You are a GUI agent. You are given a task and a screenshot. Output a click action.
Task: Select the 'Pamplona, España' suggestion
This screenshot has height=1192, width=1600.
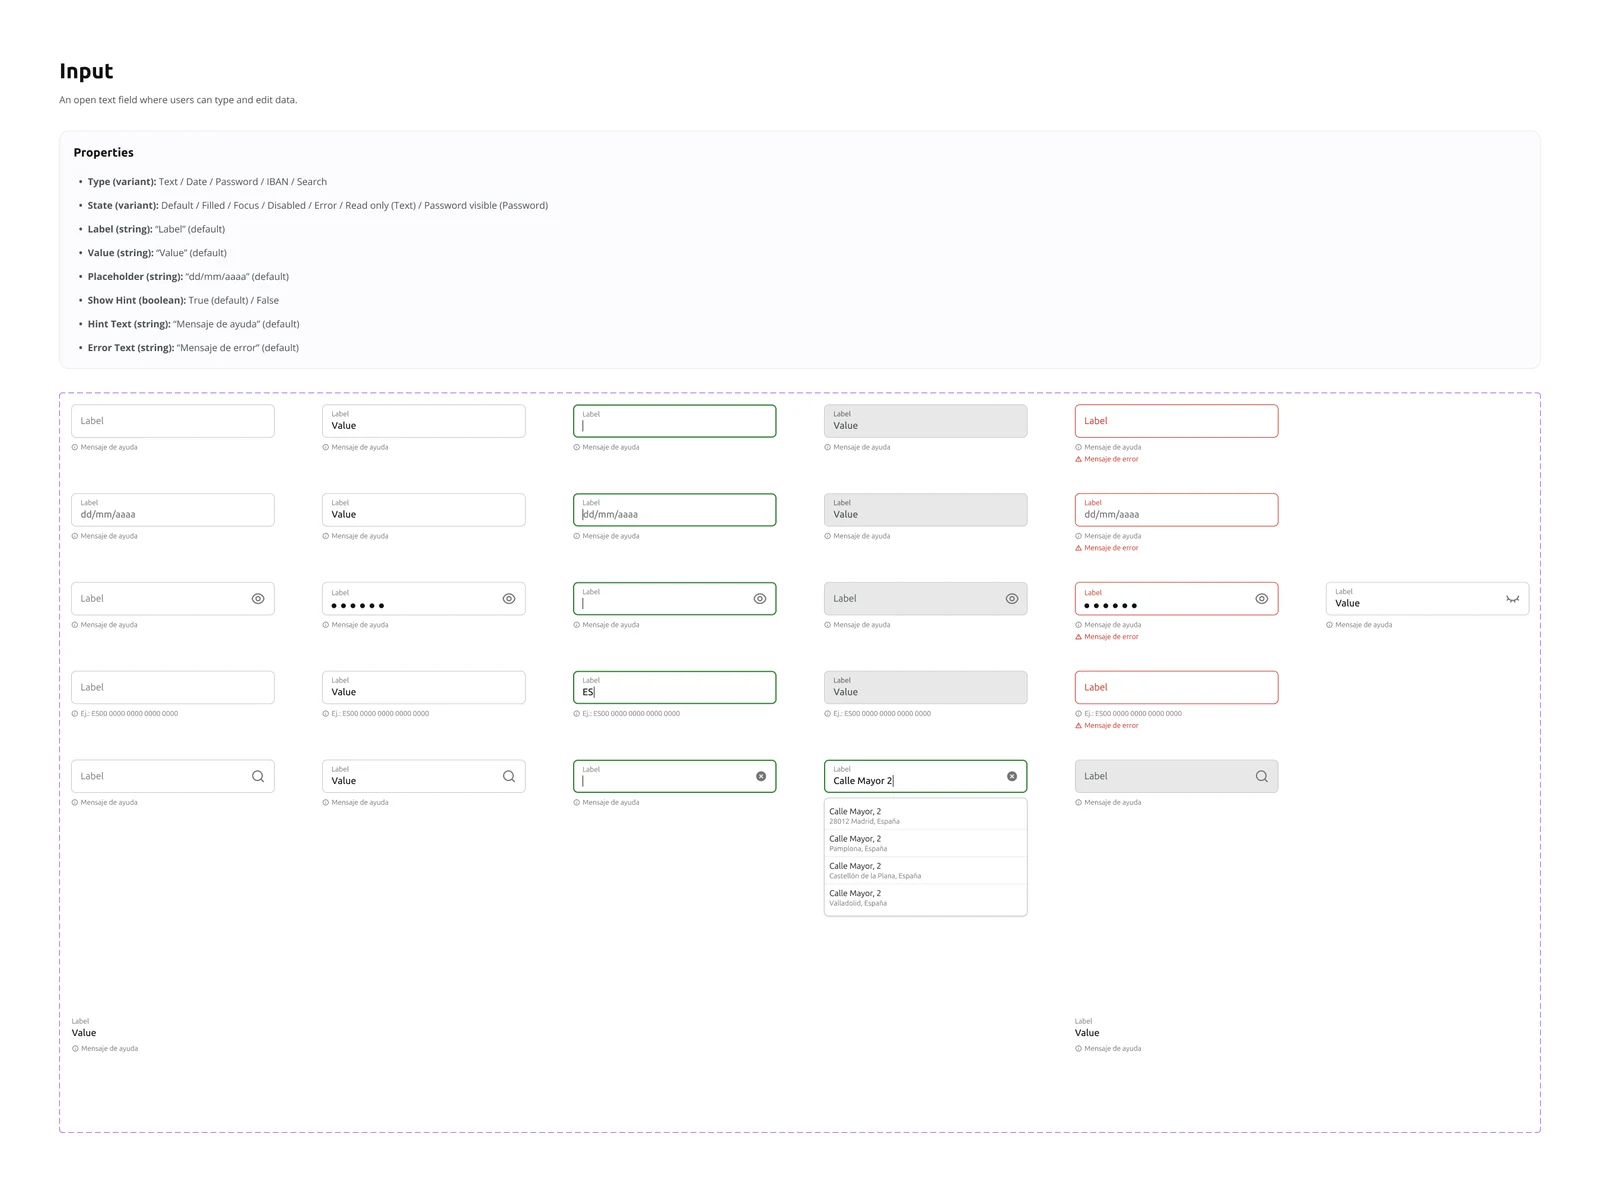[x=925, y=843]
